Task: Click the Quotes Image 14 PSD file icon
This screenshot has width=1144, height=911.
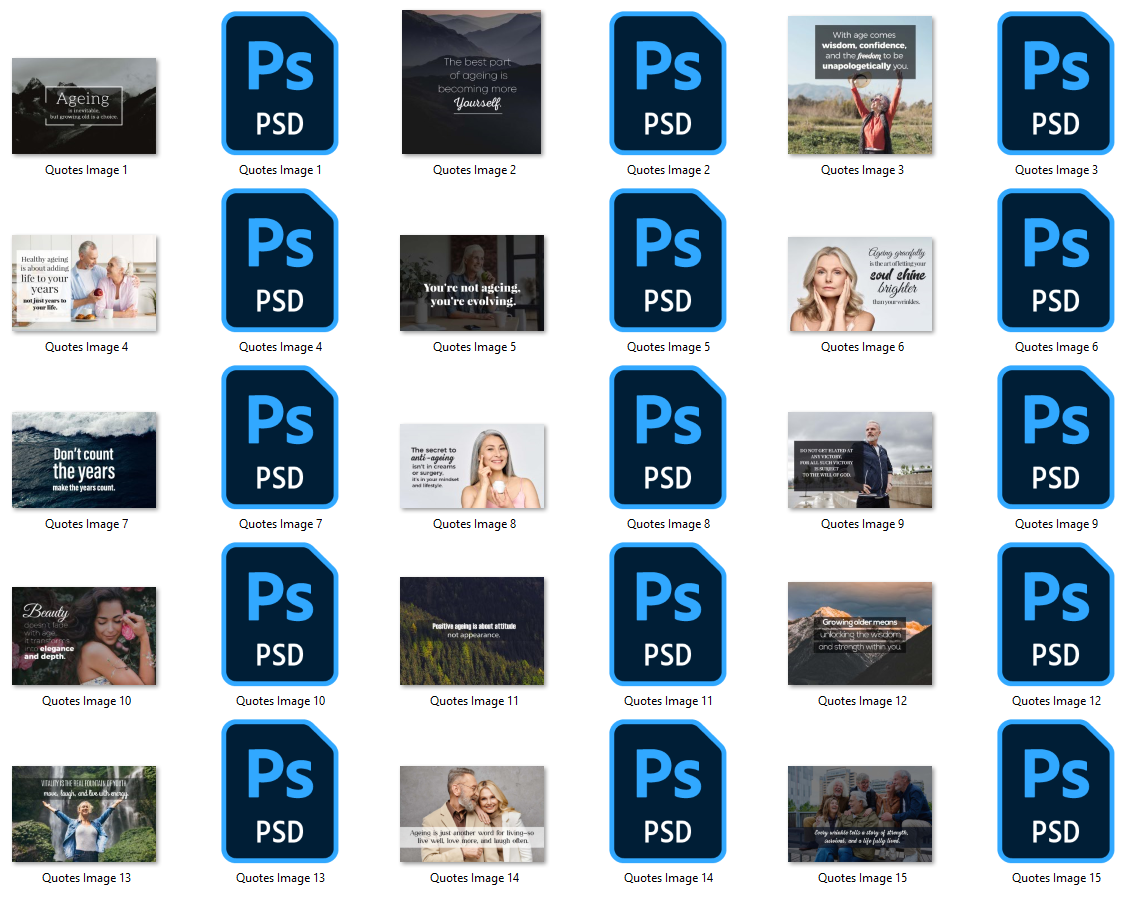Action: (x=668, y=792)
